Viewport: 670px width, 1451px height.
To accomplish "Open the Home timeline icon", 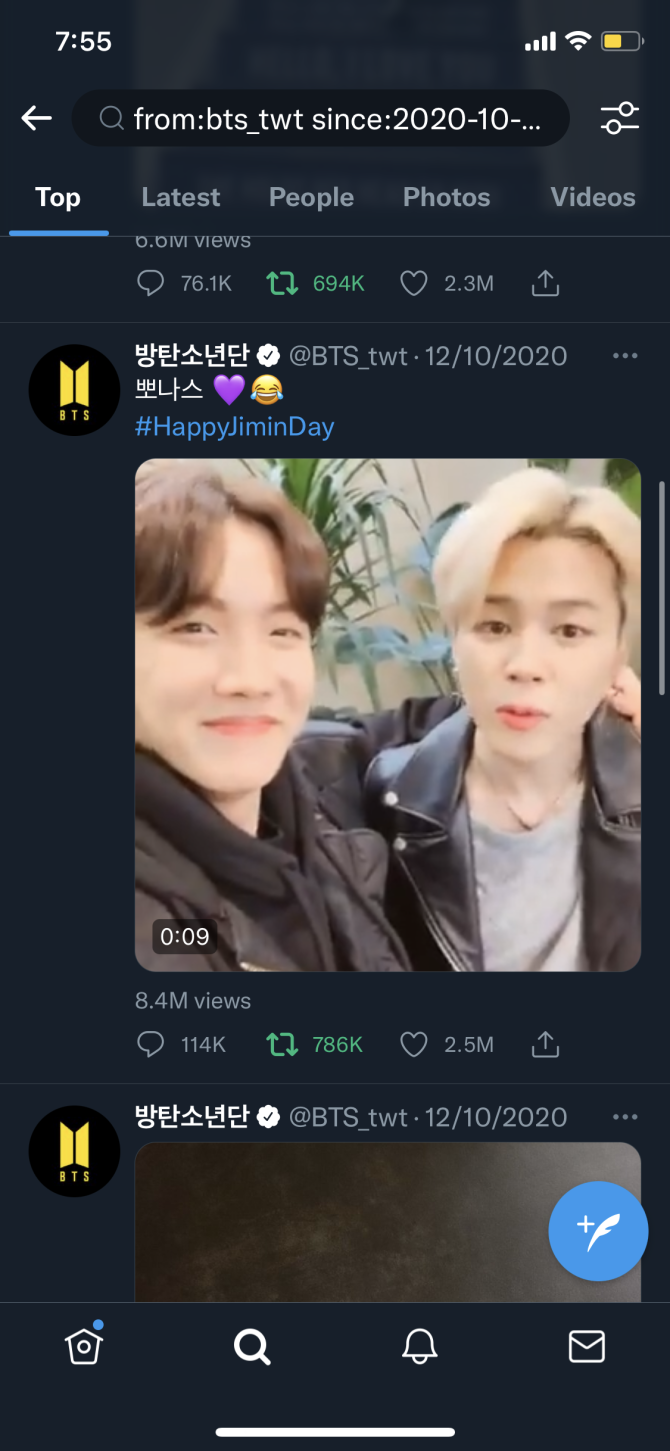I will (84, 1346).
